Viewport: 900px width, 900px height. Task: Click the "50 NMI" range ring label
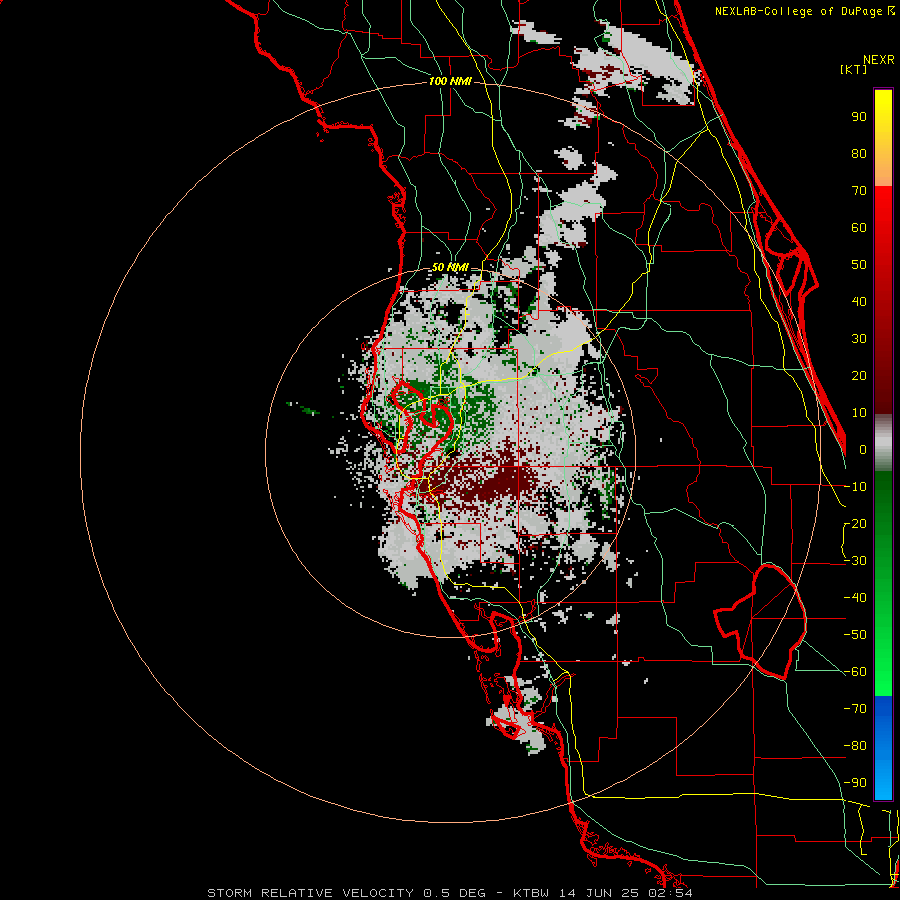450,267
